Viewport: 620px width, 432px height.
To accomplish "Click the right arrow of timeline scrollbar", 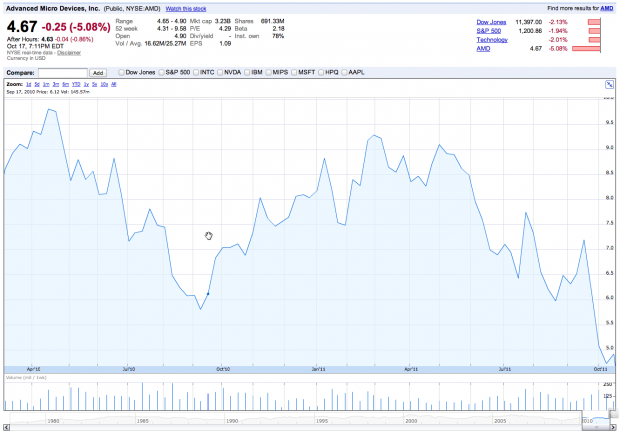I will pos(613,427).
